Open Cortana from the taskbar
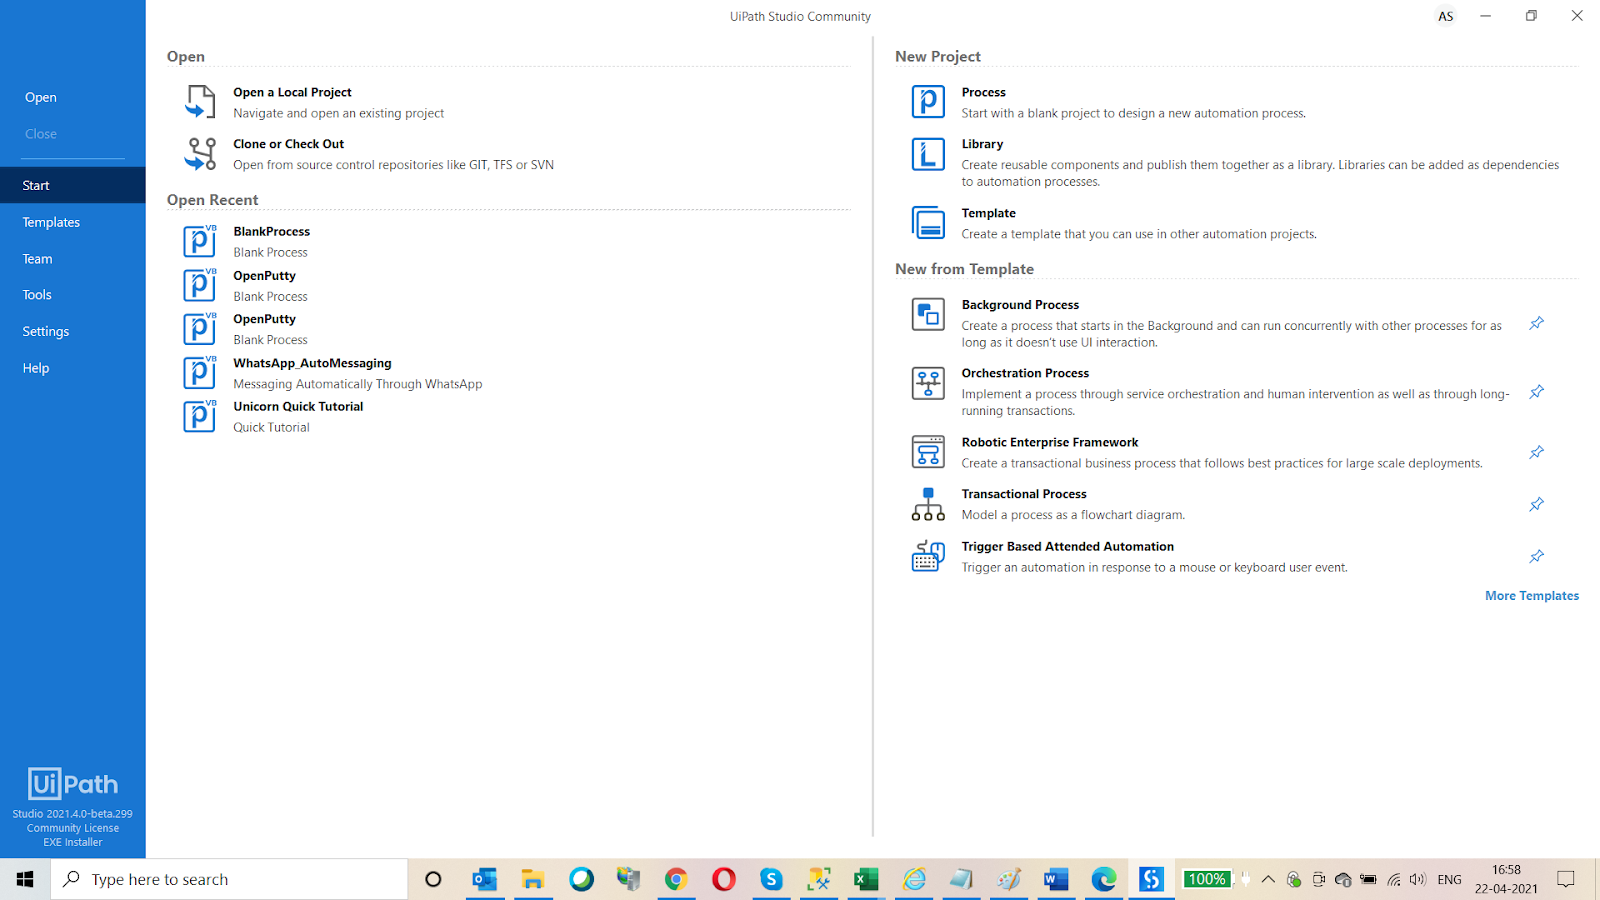Image resolution: width=1600 pixels, height=900 pixels. (433, 879)
